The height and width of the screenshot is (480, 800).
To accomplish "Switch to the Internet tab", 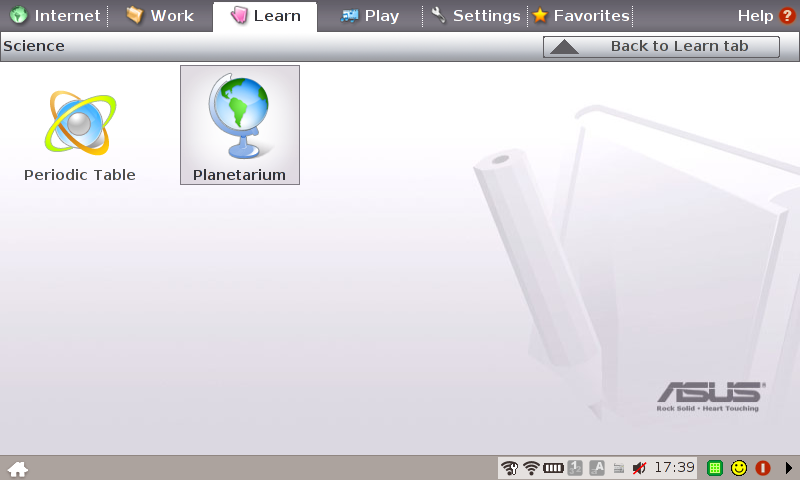I will [55, 15].
